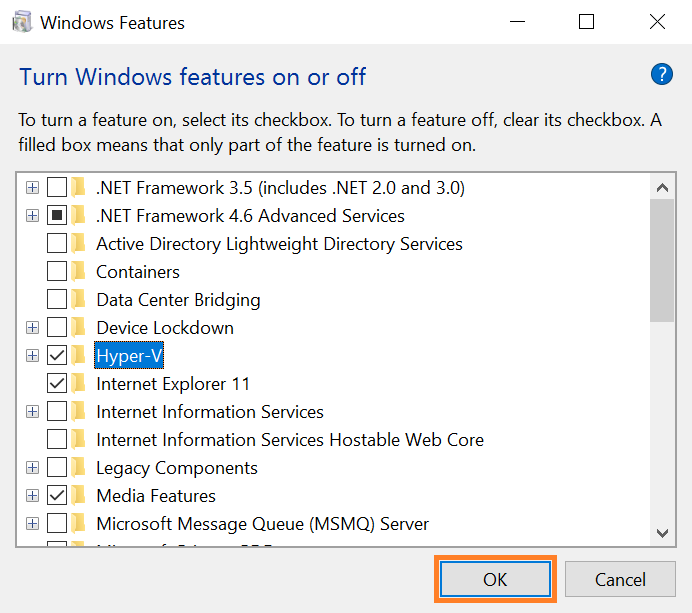This screenshot has height=613, width=692.
Task: Select the Microsoft Message Queue (MSMQ) Server label
Action: click(263, 524)
